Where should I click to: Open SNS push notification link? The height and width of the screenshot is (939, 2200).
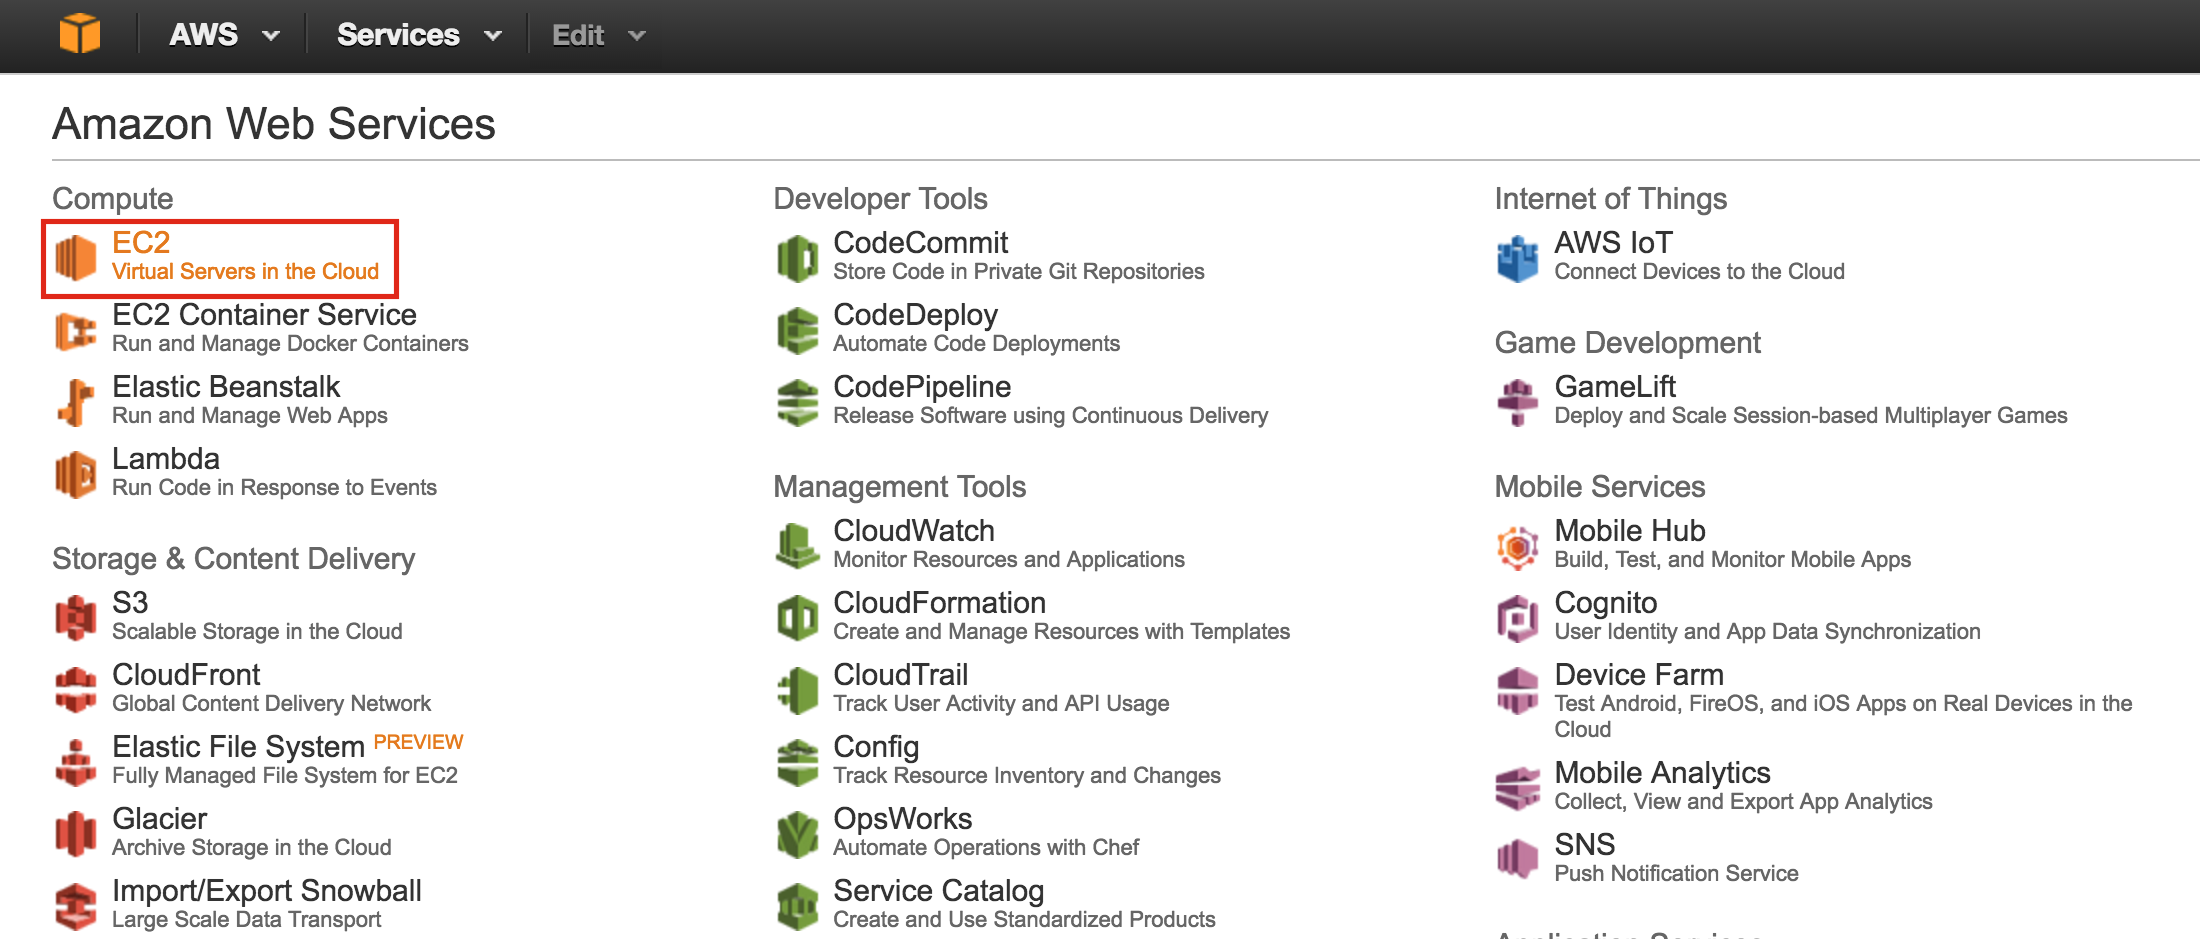[1585, 844]
